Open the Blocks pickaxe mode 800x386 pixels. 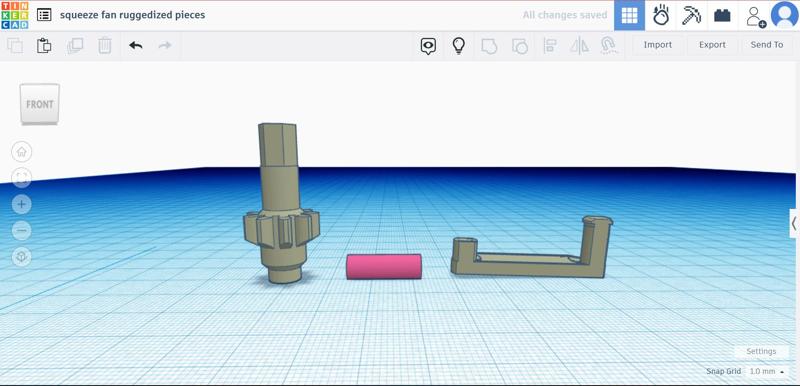coord(691,15)
